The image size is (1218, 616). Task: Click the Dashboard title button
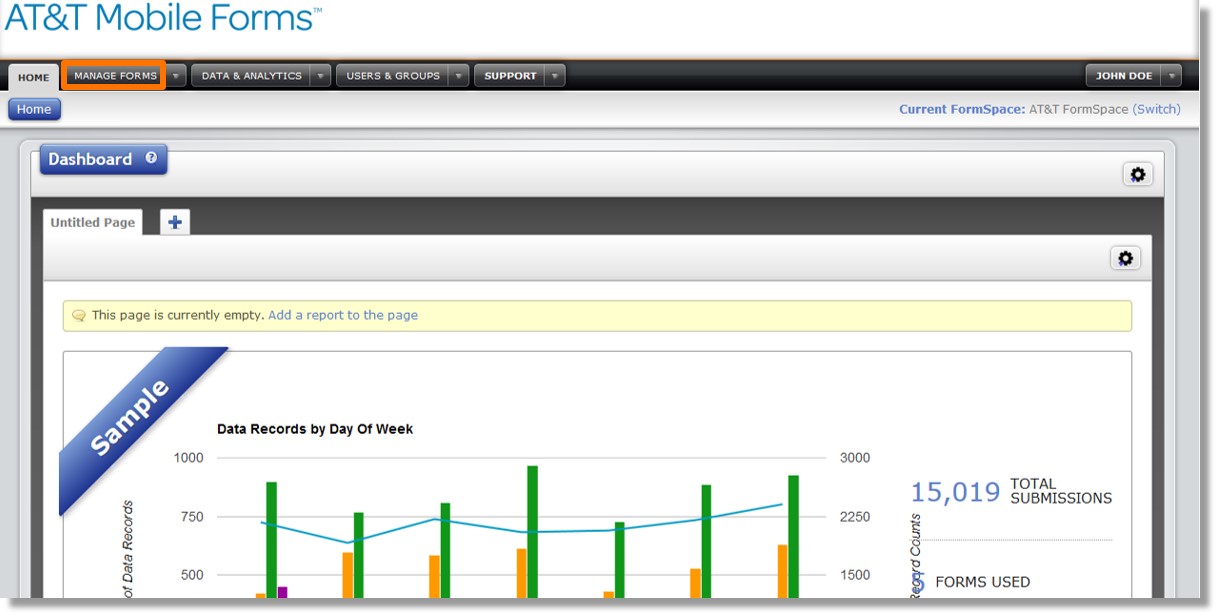click(x=103, y=159)
